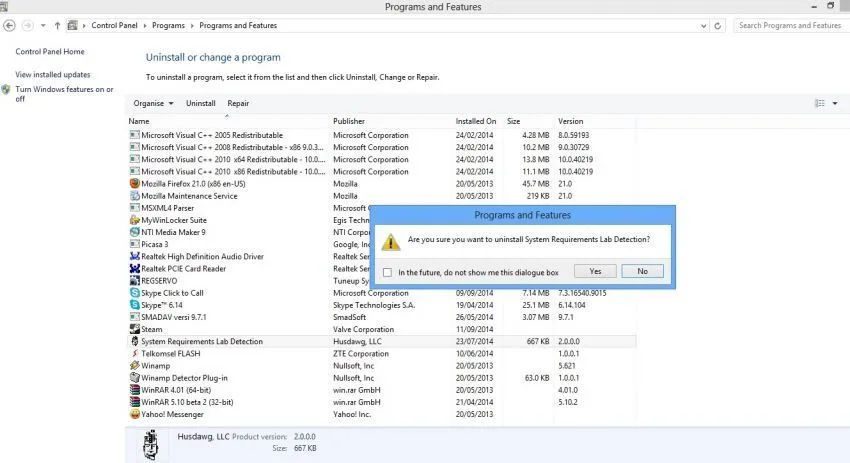Click the Forward navigation arrow
The height and width of the screenshot is (463, 850).
[x=27, y=25]
